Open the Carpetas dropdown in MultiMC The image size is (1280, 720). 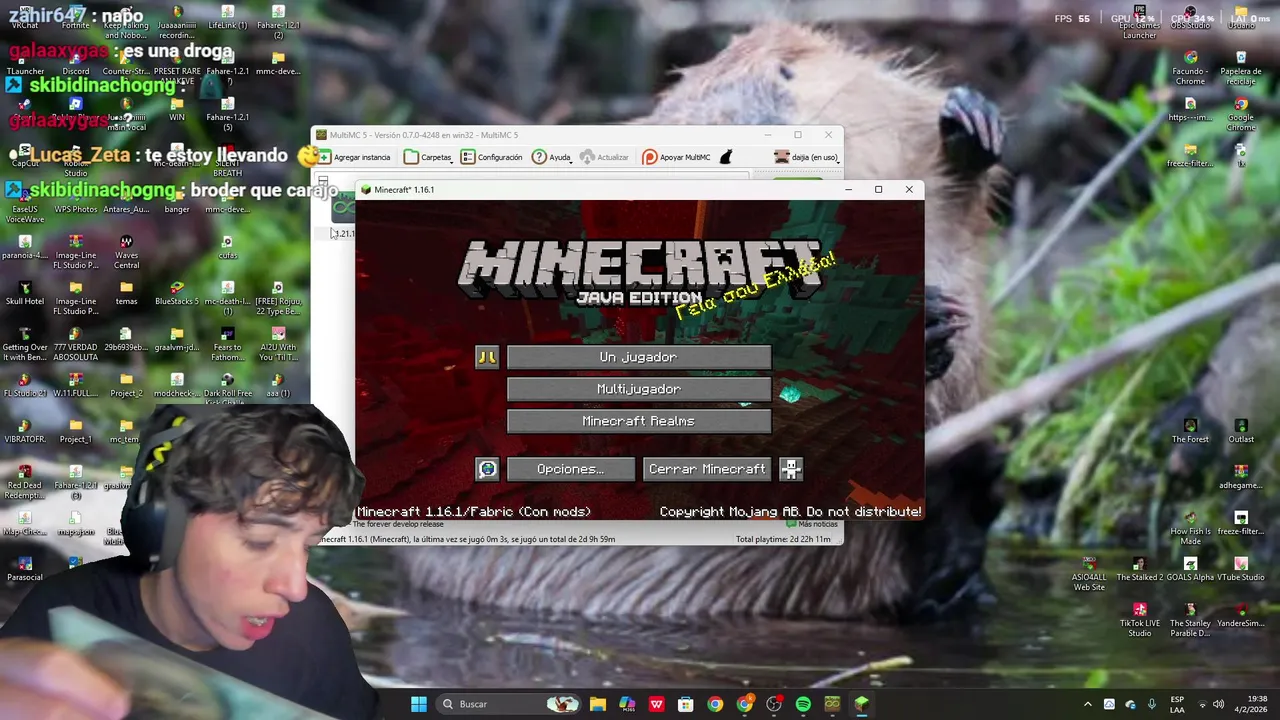[x=429, y=157]
